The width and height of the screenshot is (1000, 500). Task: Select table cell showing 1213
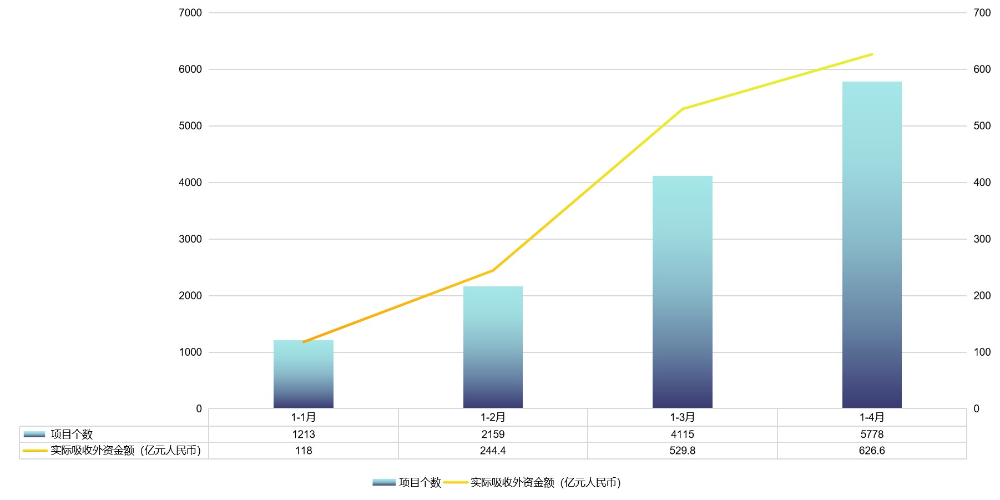point(303,434)
